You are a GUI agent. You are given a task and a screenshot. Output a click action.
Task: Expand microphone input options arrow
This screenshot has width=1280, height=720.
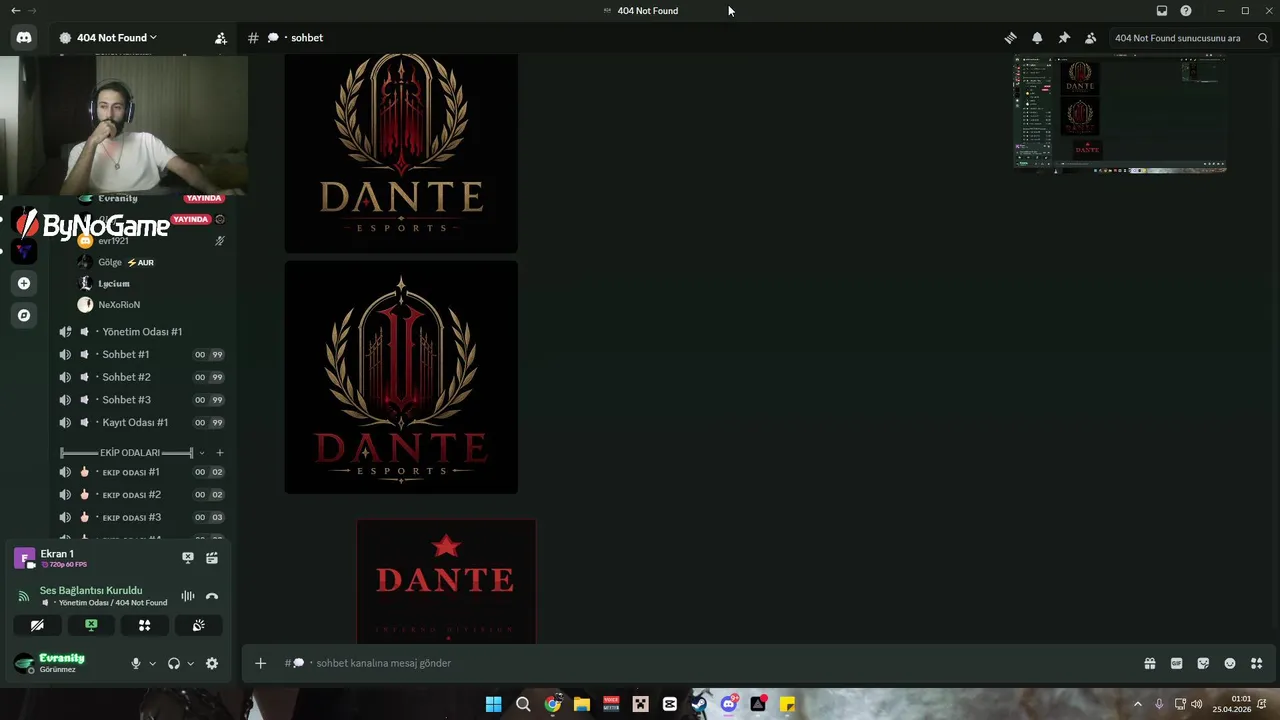tap(152, 663)
